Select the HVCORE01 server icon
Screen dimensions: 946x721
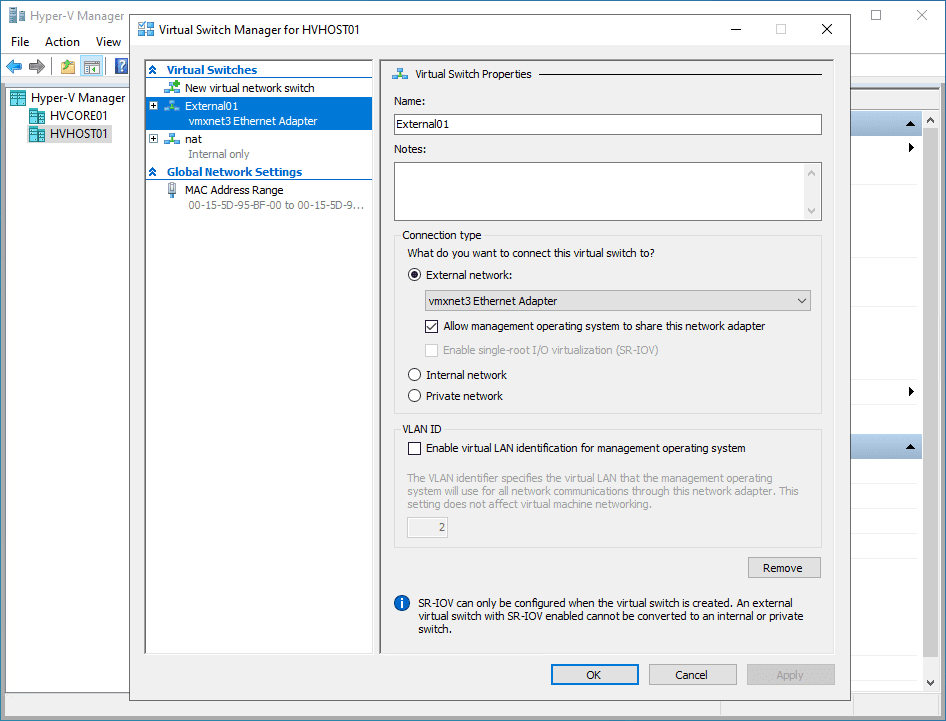[x=37, y=116]
